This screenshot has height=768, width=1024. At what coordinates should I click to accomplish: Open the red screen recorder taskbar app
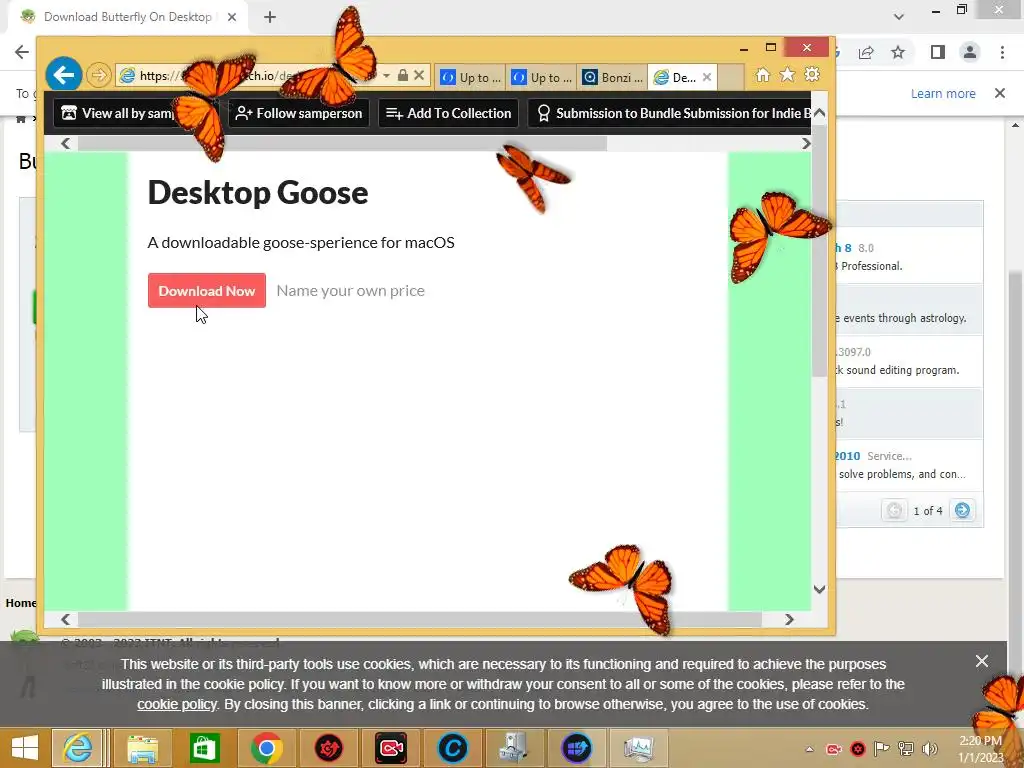pyautogui.click(x=391, y=748)
